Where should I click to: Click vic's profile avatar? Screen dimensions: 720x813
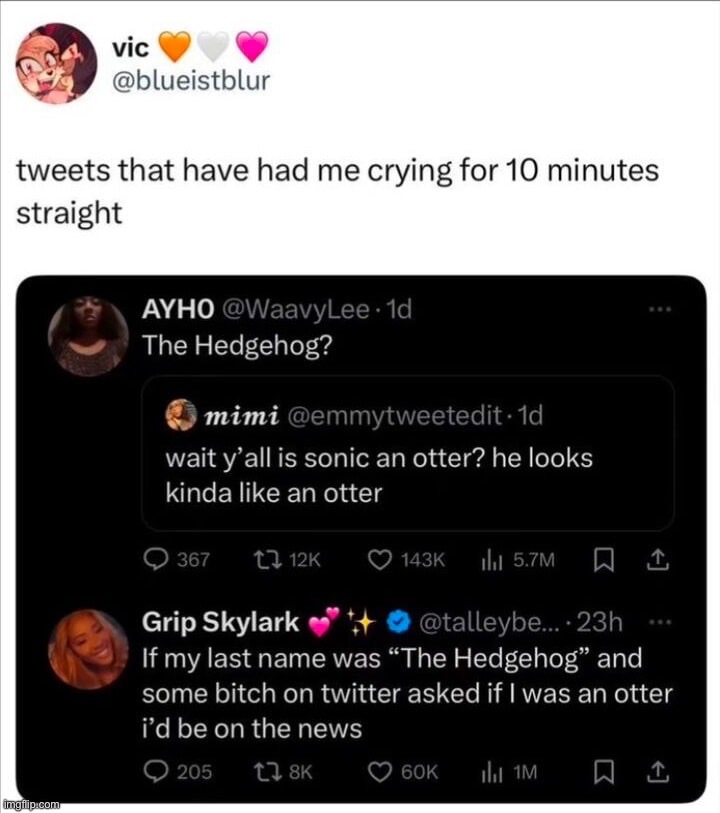(x=56, y=61)
